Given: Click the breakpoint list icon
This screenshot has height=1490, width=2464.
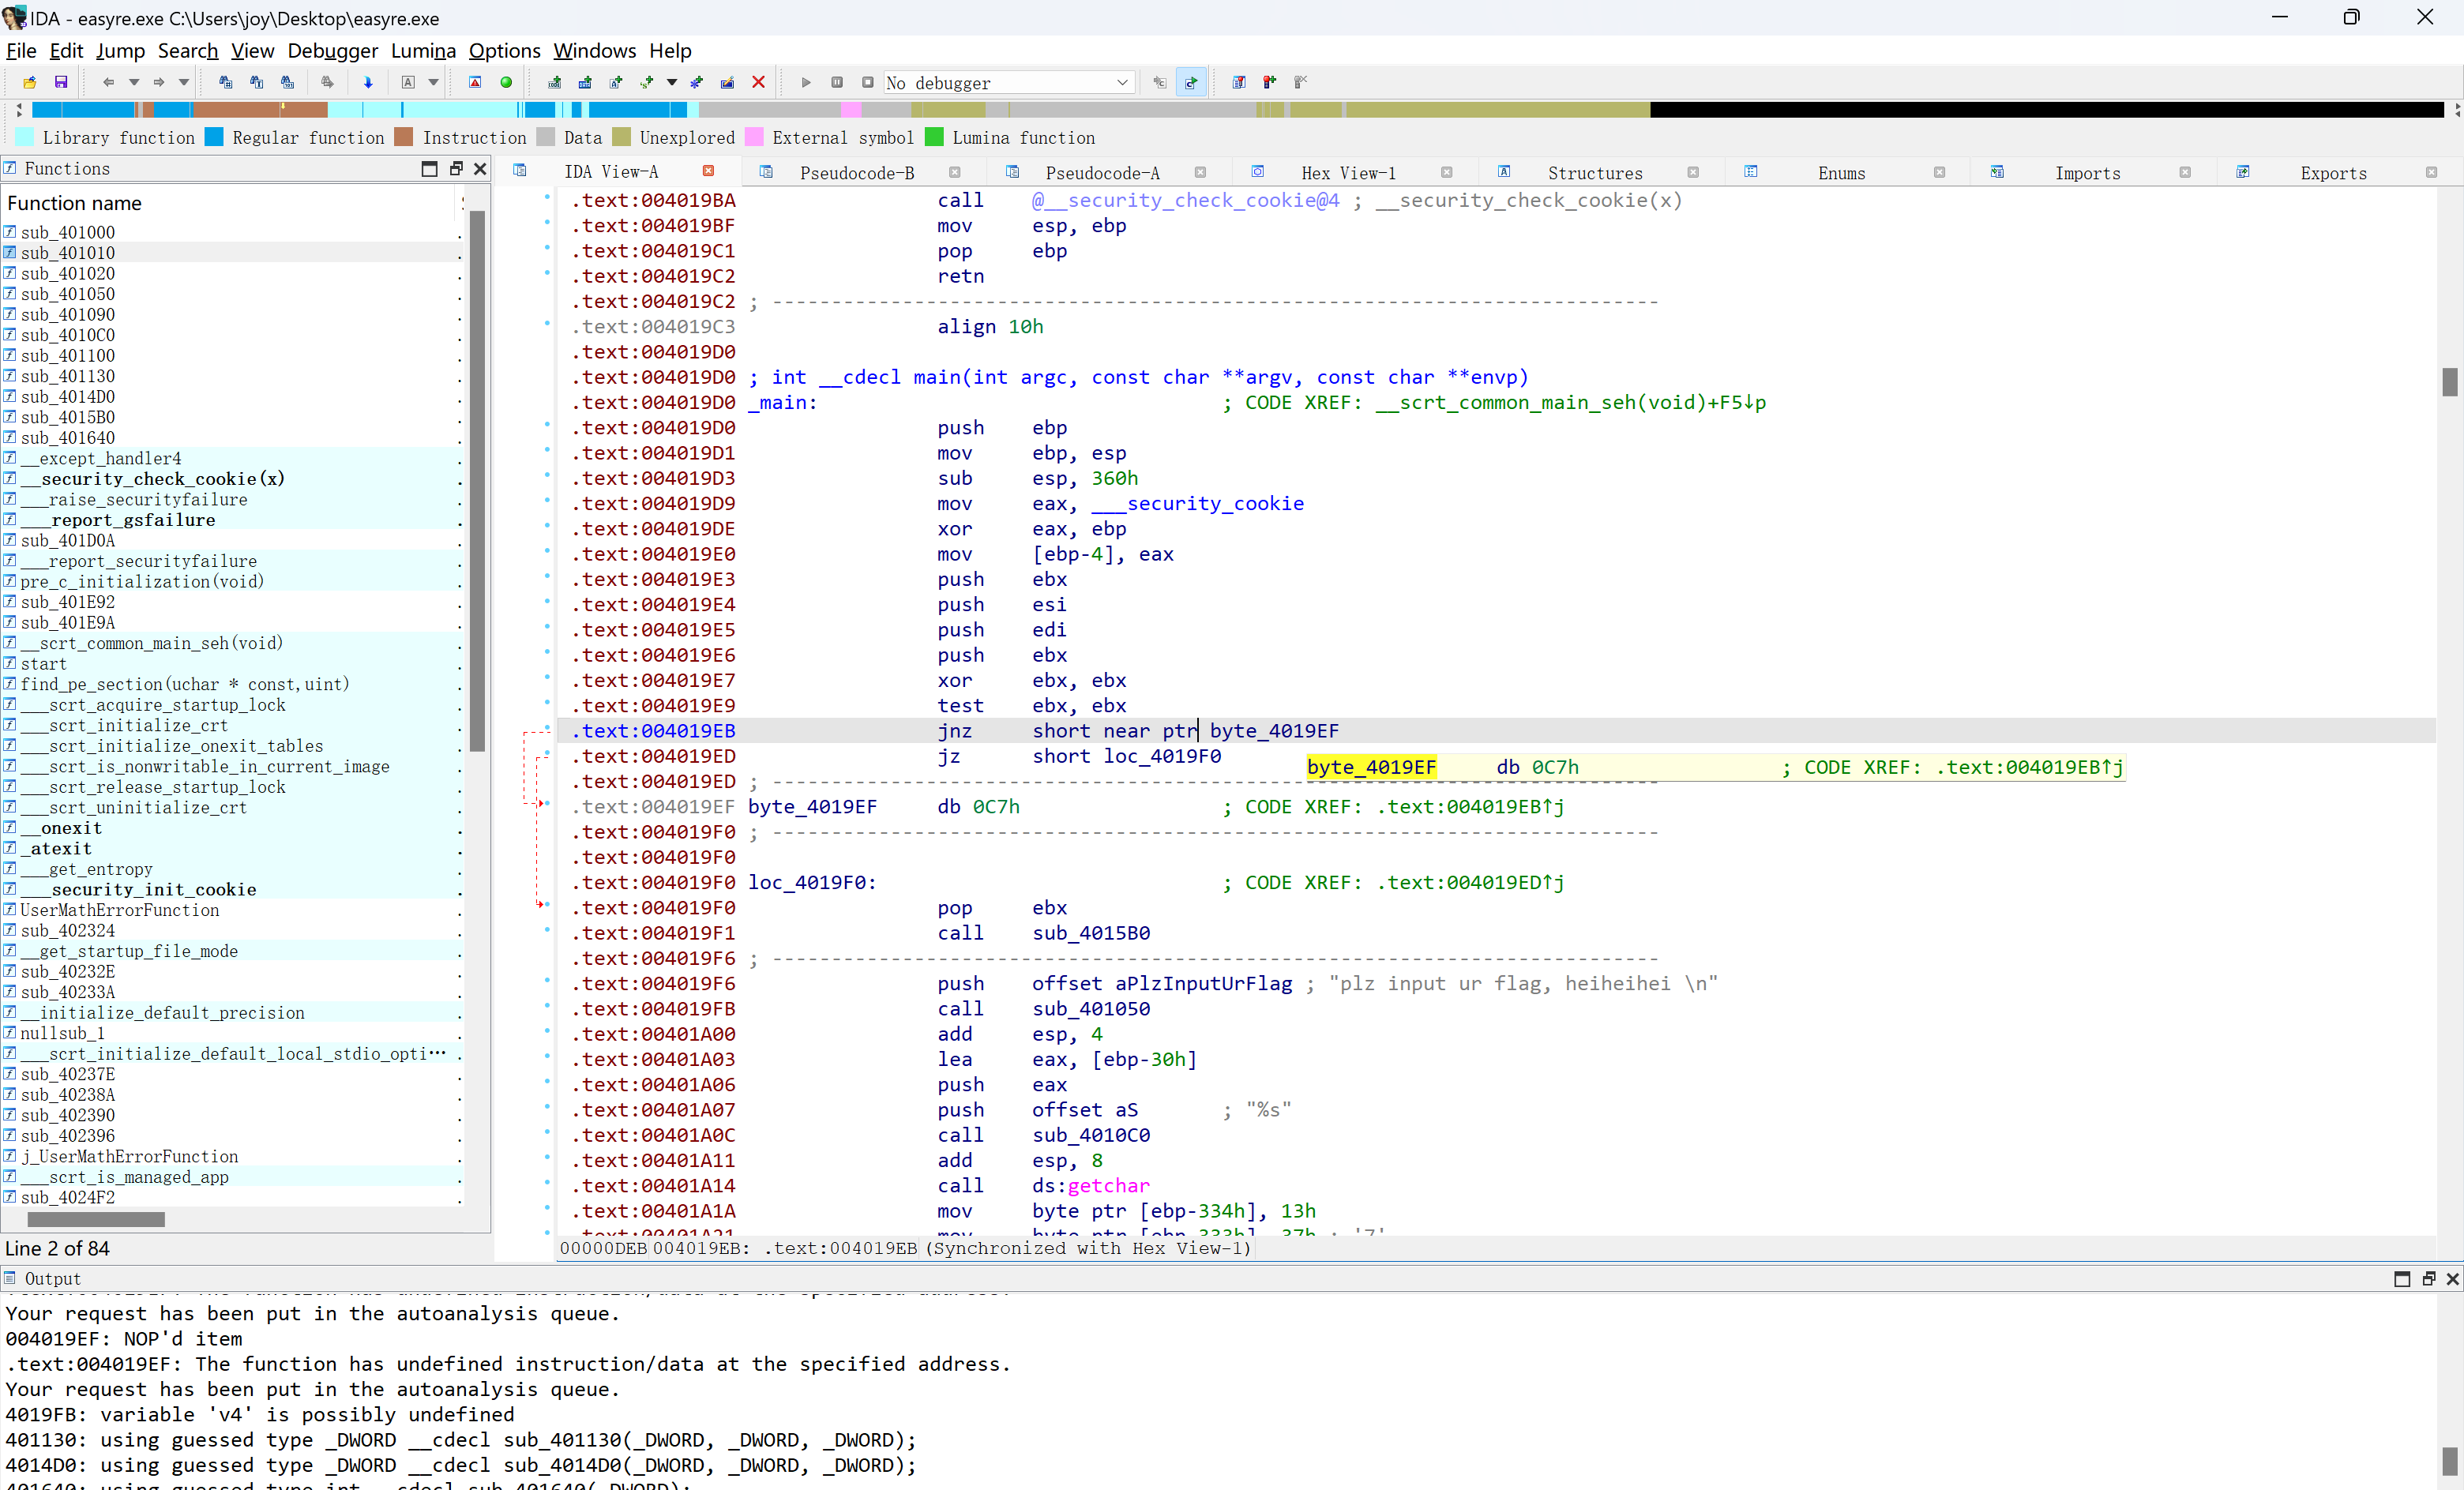Looking at the screenshot, I should [x=1239, y=83].
